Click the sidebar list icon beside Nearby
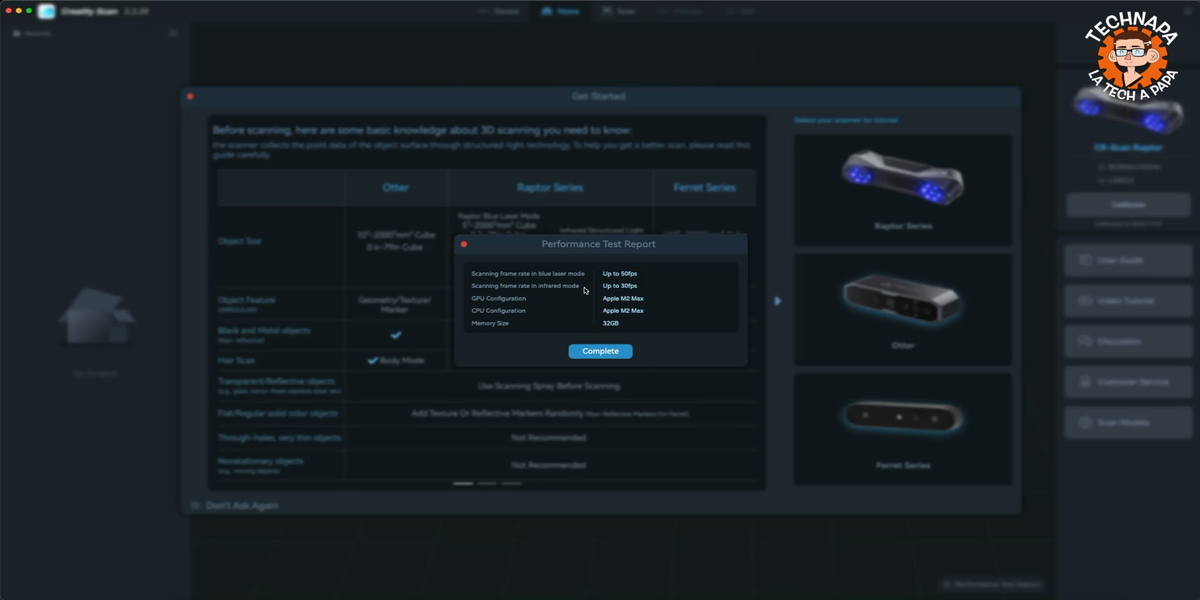The width and height of the screenshot is (1200, 600). click(173, 33)
